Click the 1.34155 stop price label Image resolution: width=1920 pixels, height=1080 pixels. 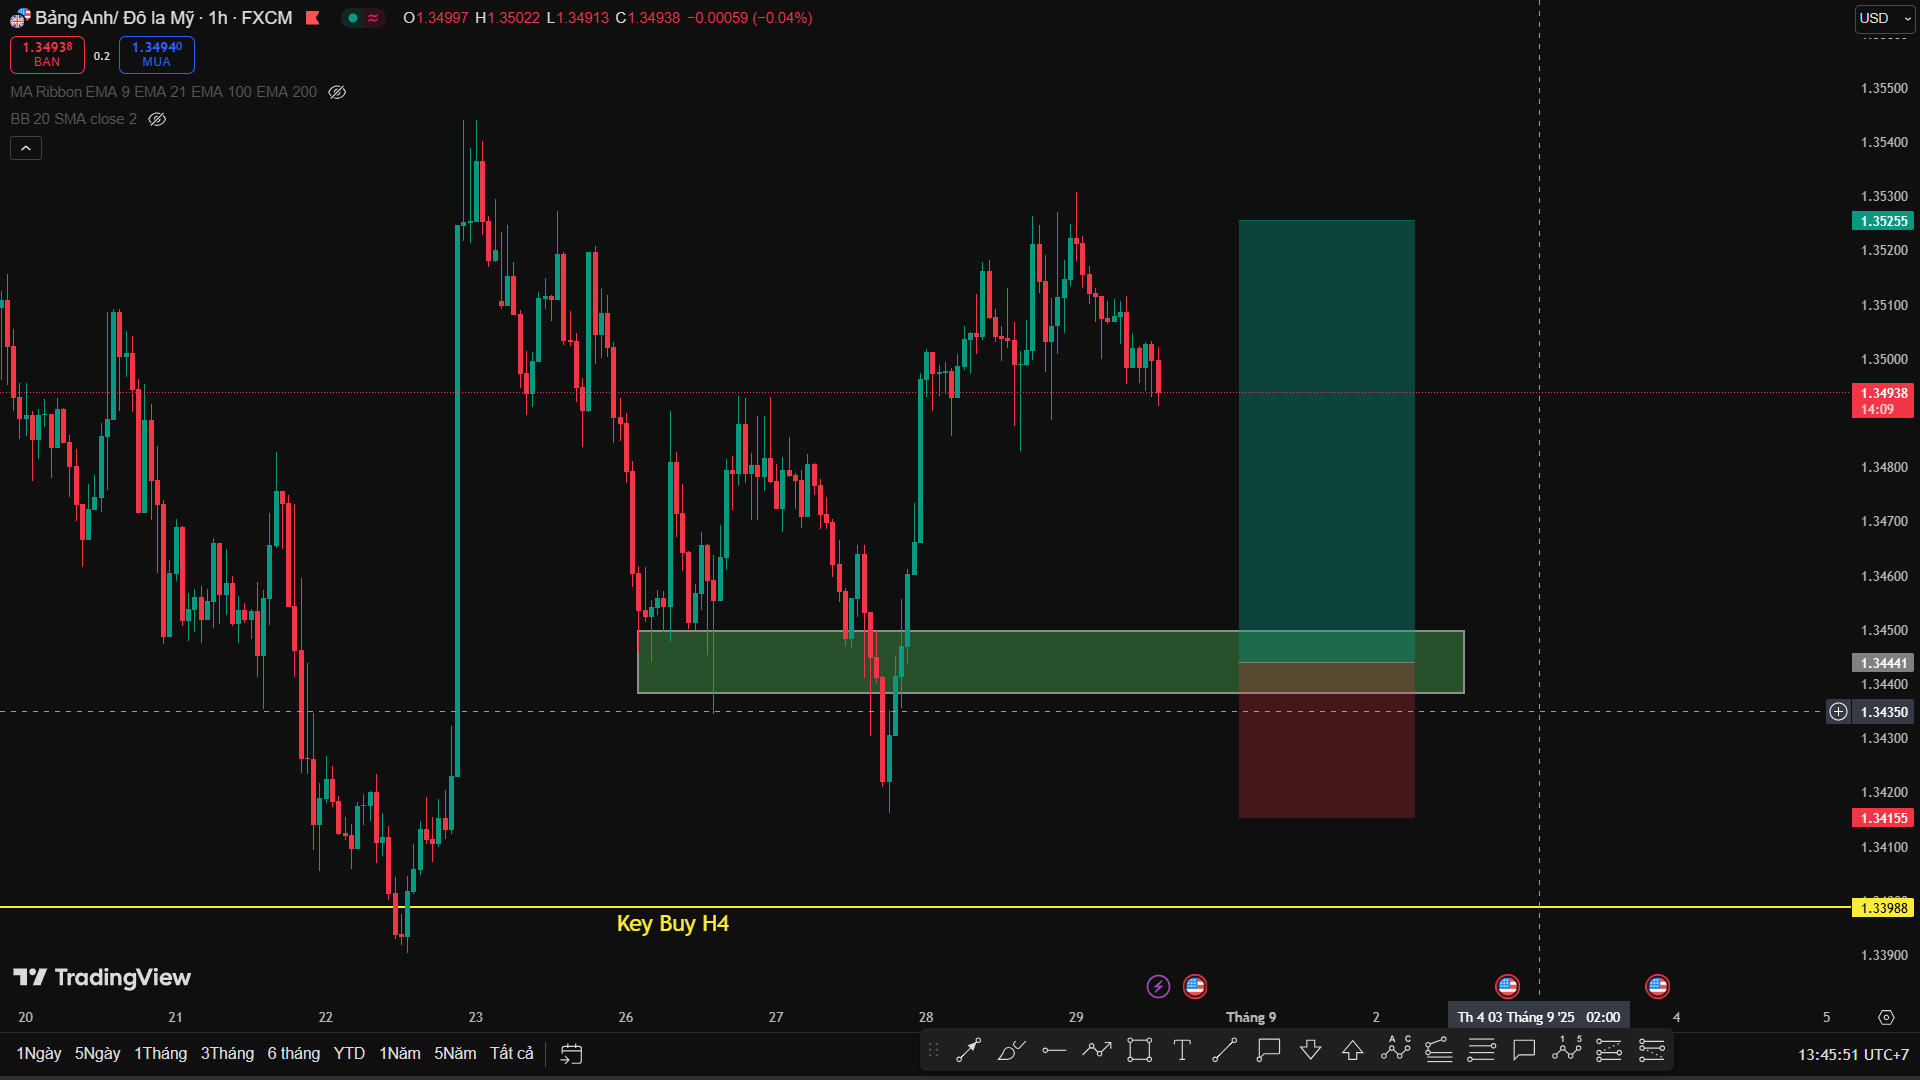pyautogui.click(x=1883, y=818)
